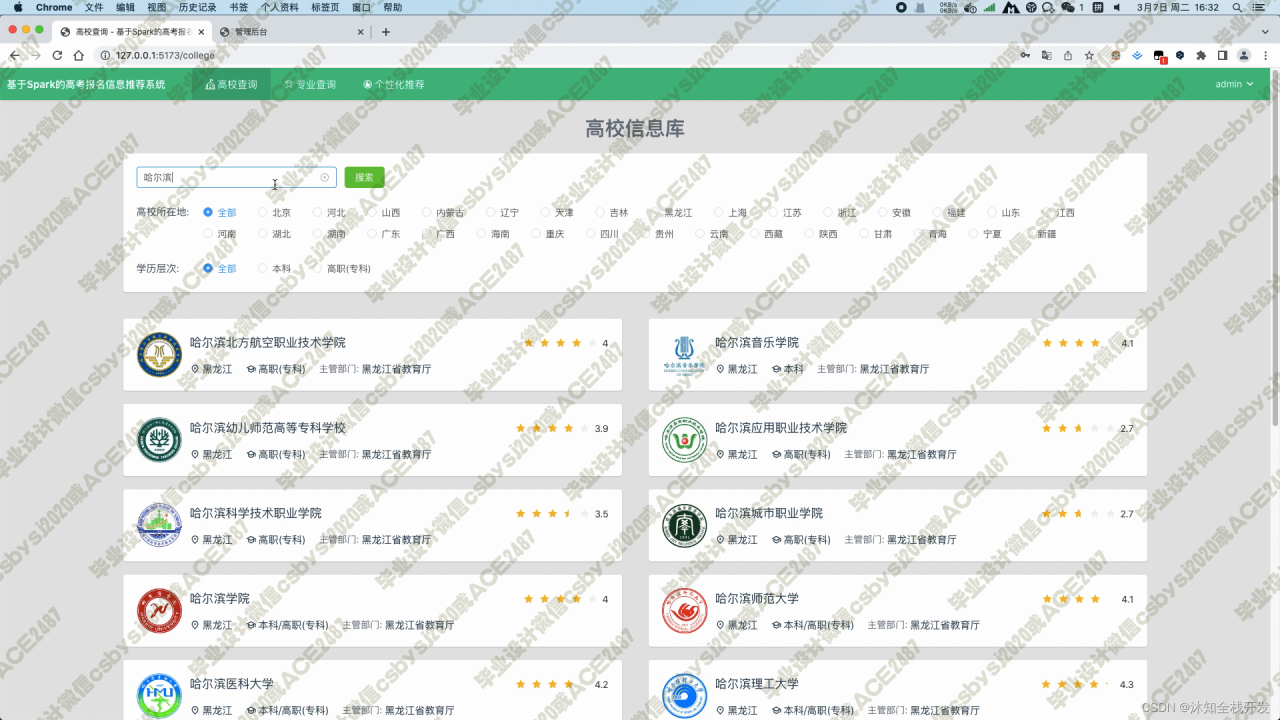Open 哈尔滨音乐学院 name link
Viewport: 1280px width, 720px height.
pyautogui.click(x=757, y=342)
